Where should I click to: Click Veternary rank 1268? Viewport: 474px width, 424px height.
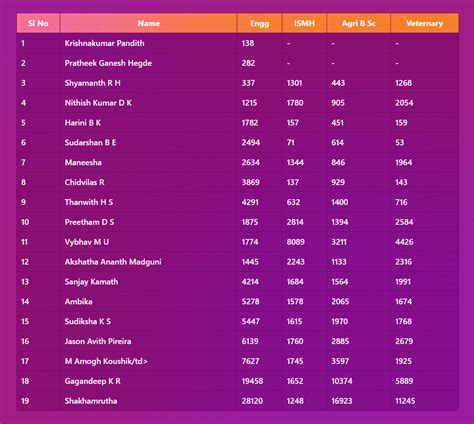pyautogui.click(x=404, y=83)
